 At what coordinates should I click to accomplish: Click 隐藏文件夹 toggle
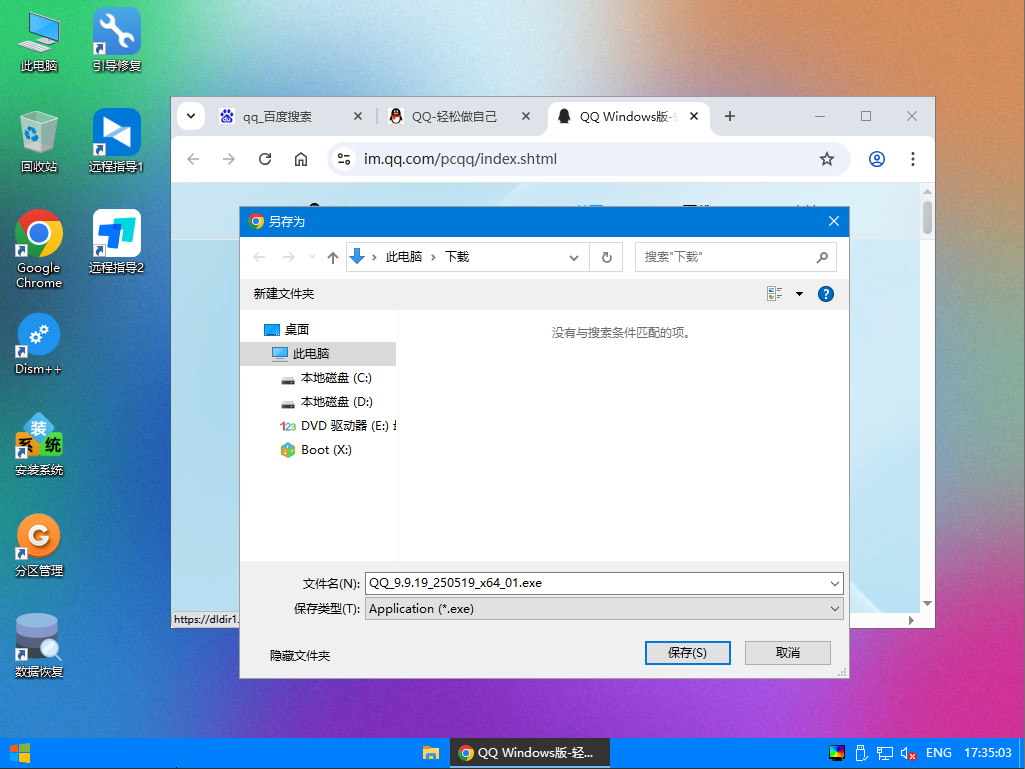300,655
